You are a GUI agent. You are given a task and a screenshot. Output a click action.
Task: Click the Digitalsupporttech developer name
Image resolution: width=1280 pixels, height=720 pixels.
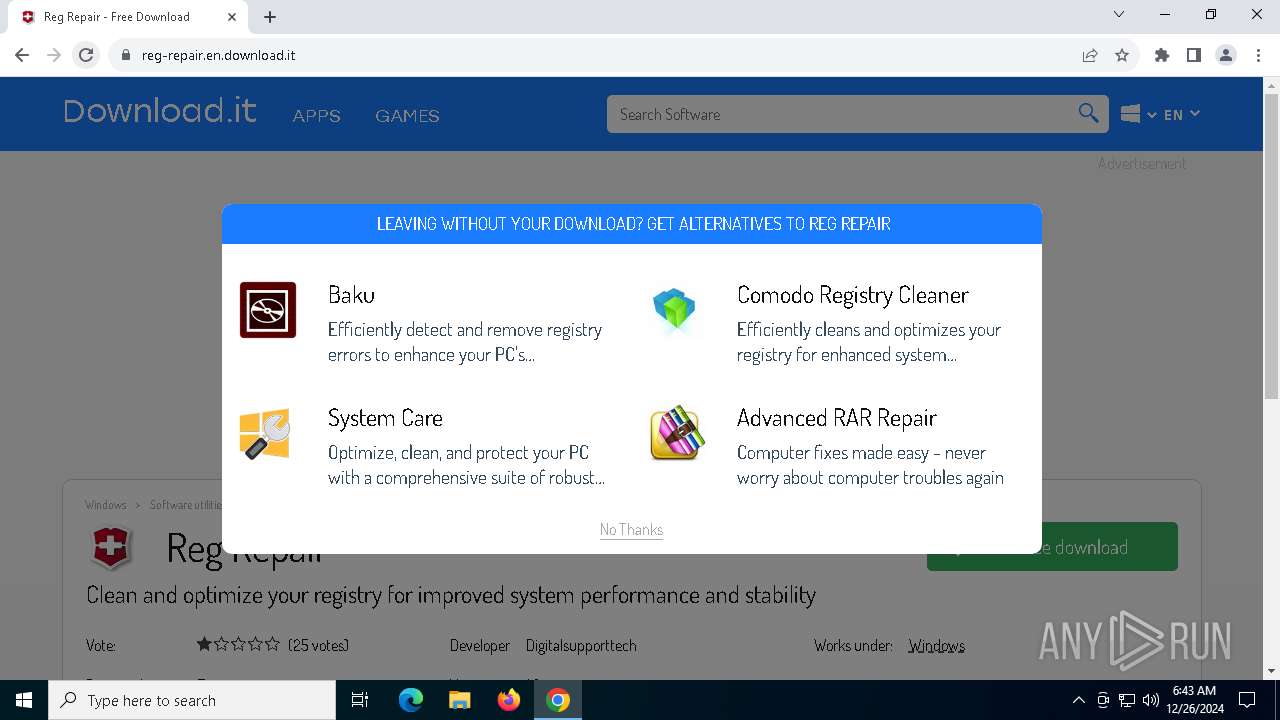pos(581,646)
